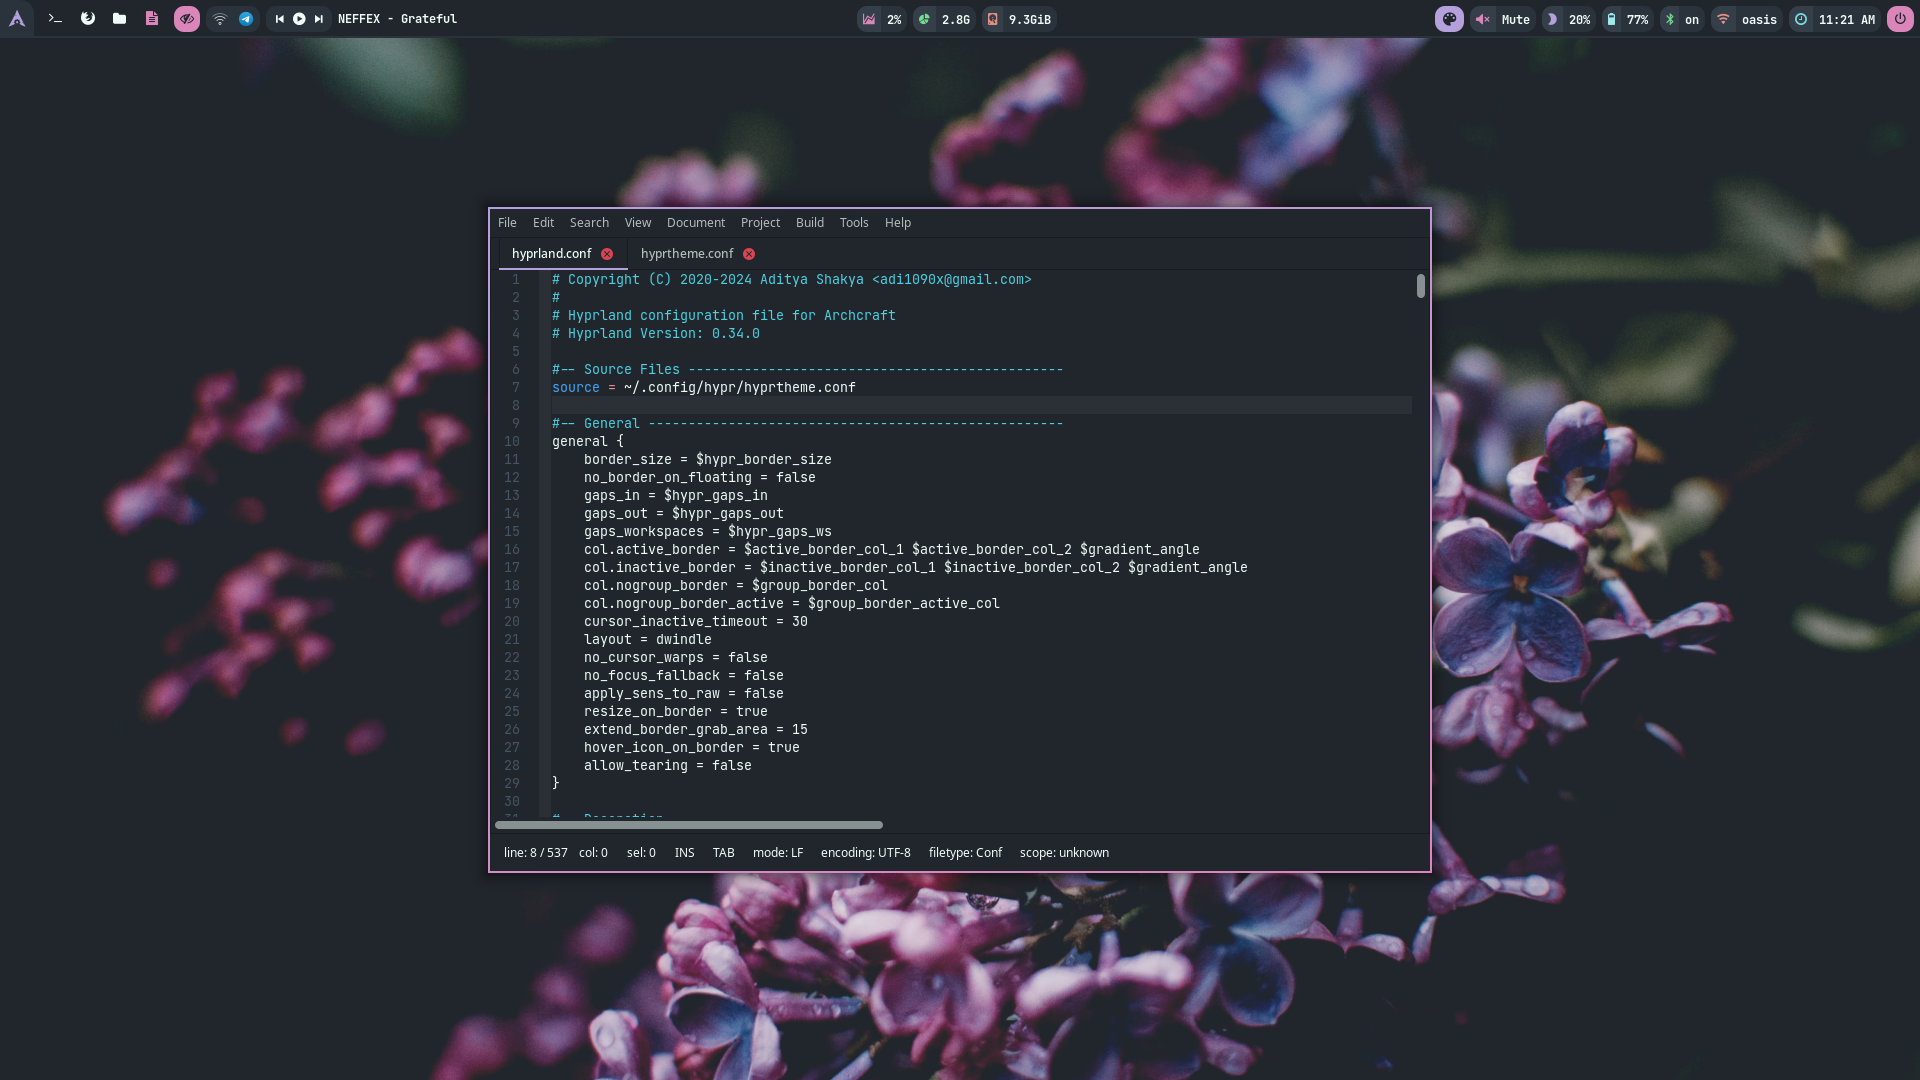Click the pink text editor document icon

pyautogui.click(x=152, y=19)
